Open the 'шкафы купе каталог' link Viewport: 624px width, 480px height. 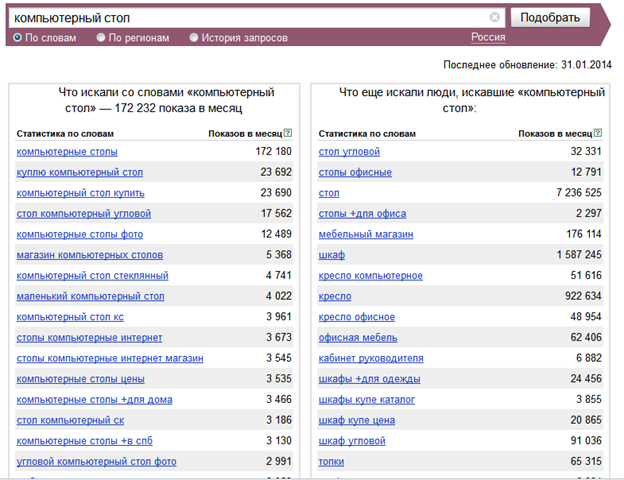pos(367,400)
